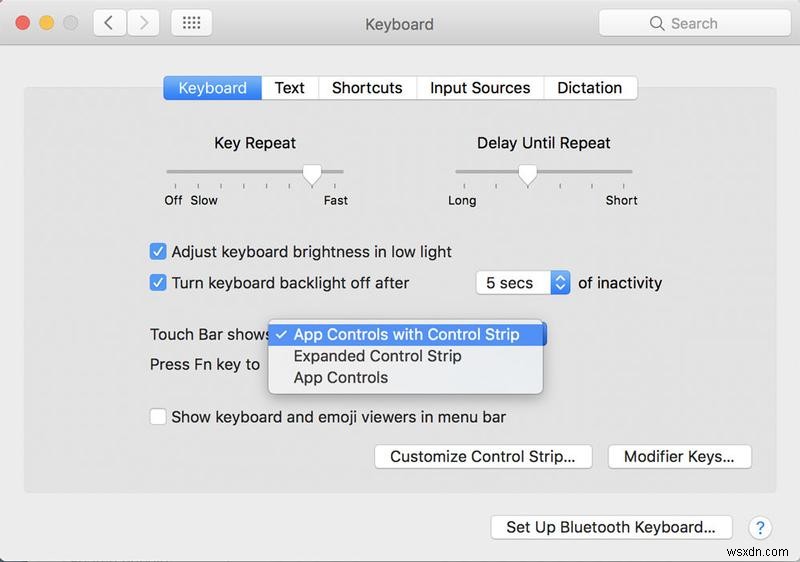Open help with the question mark button
This screenshot has height=562, width=800.
(x=760, y=527)
